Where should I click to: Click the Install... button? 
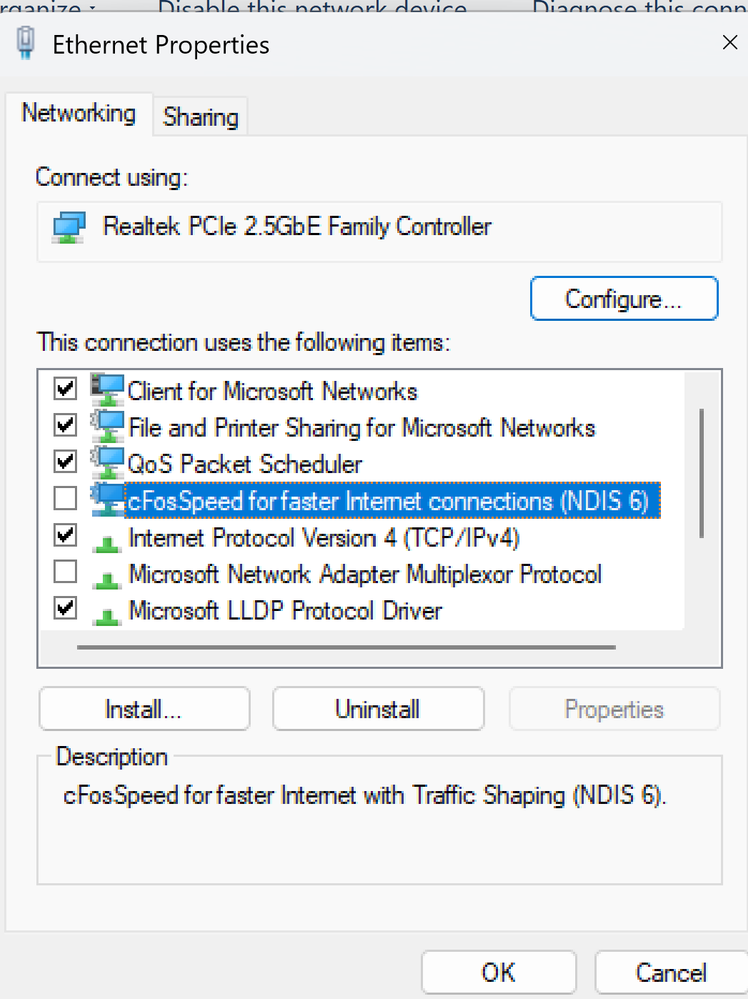click(x=143, y=709)
